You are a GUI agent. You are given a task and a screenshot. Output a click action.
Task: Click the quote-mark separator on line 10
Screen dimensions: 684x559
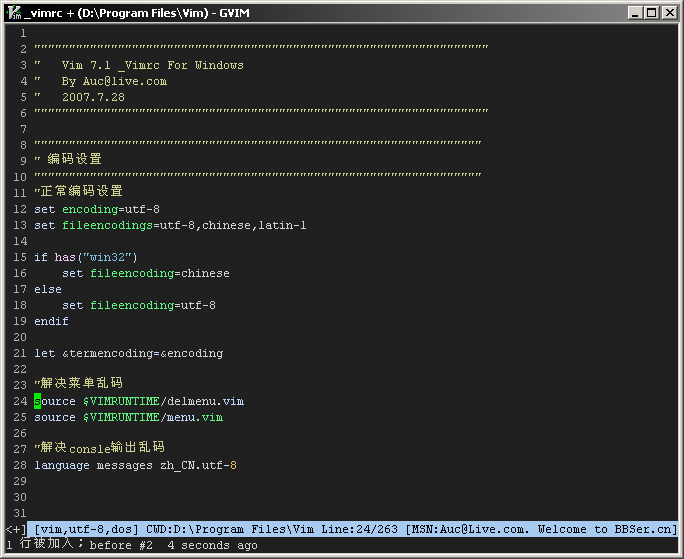(x=258, y=174)
